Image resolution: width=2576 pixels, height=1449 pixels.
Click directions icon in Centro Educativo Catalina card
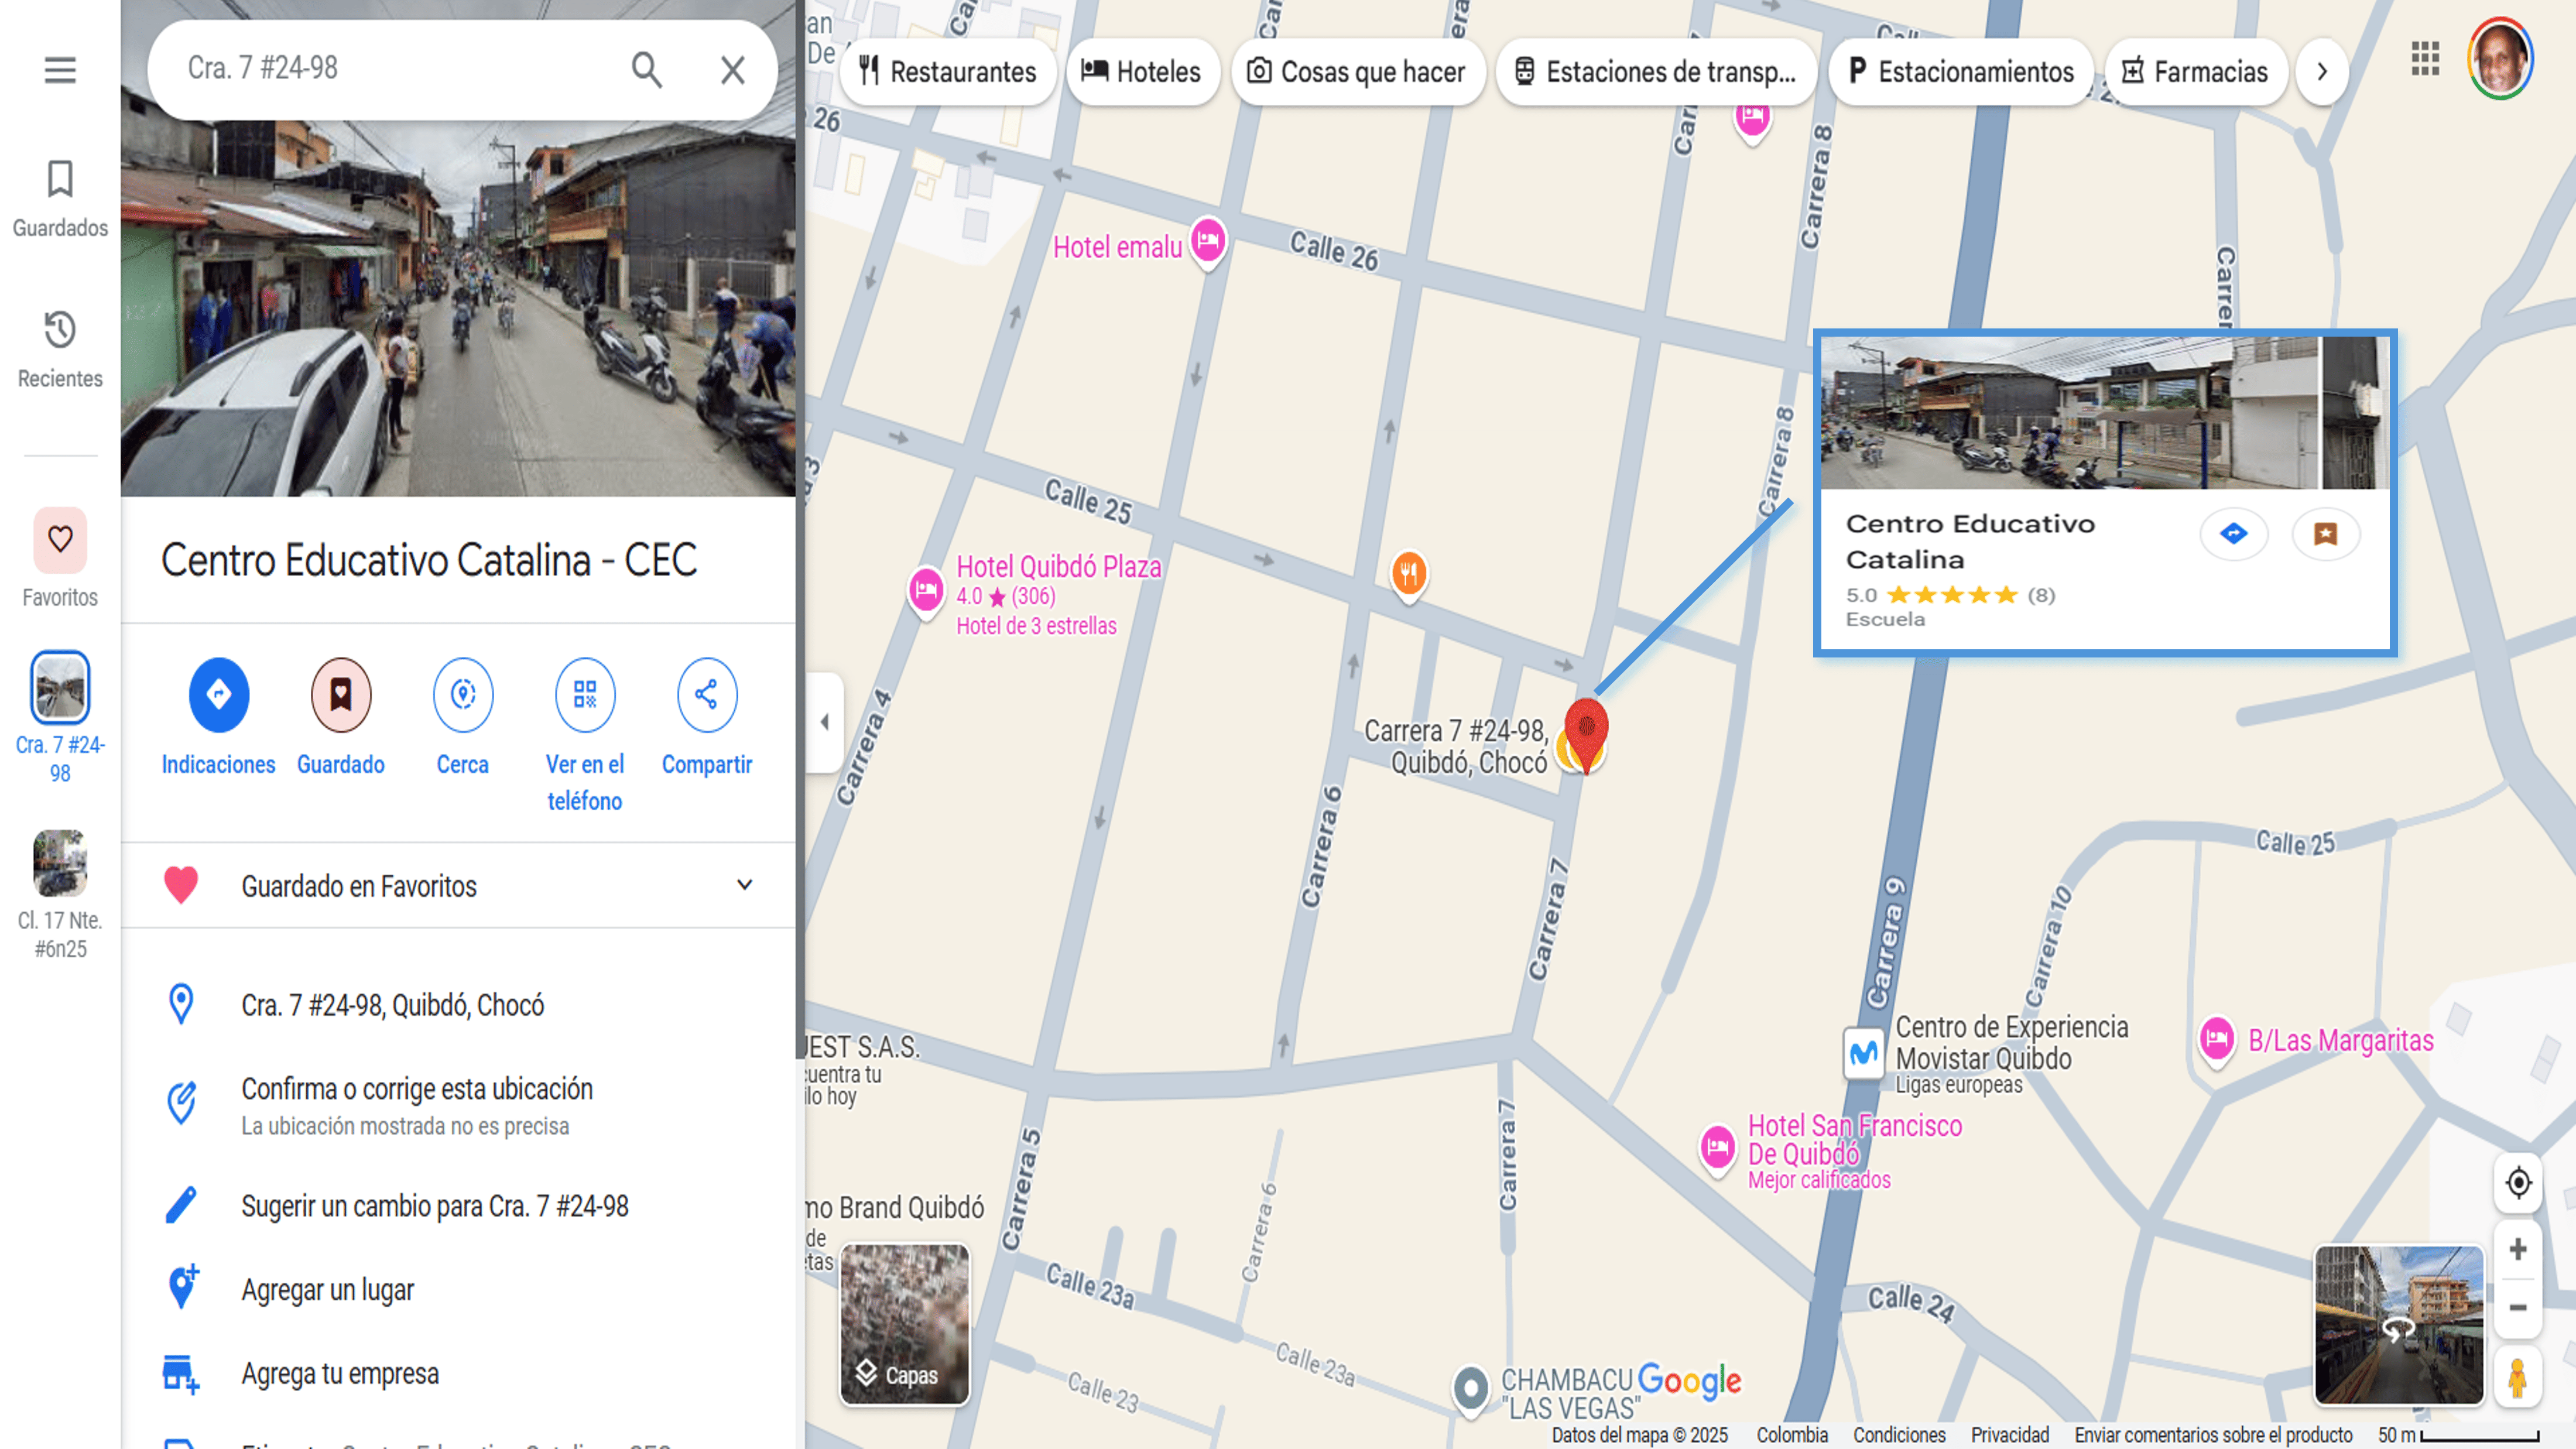2234,533
